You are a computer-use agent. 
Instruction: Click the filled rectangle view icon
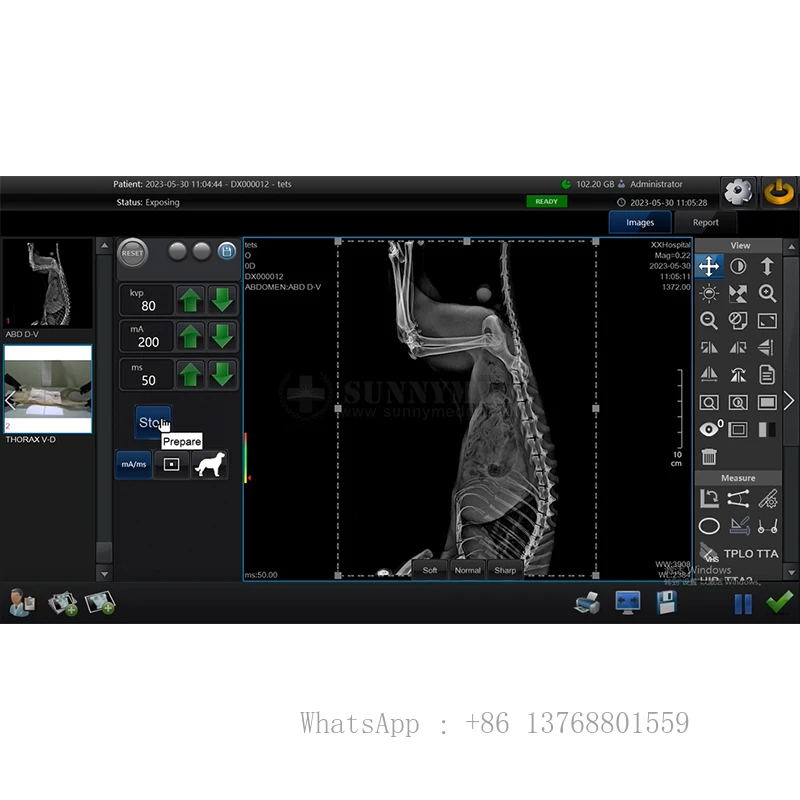767,403
